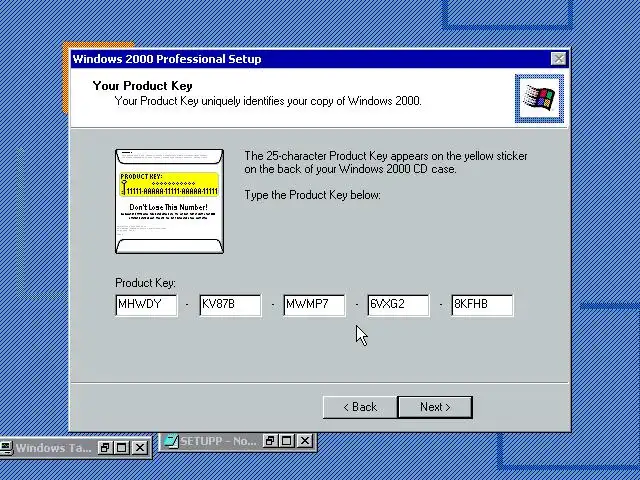Restore the minimized SETUPP - No... window
640x480 pixels.
(x=270, y=441)
